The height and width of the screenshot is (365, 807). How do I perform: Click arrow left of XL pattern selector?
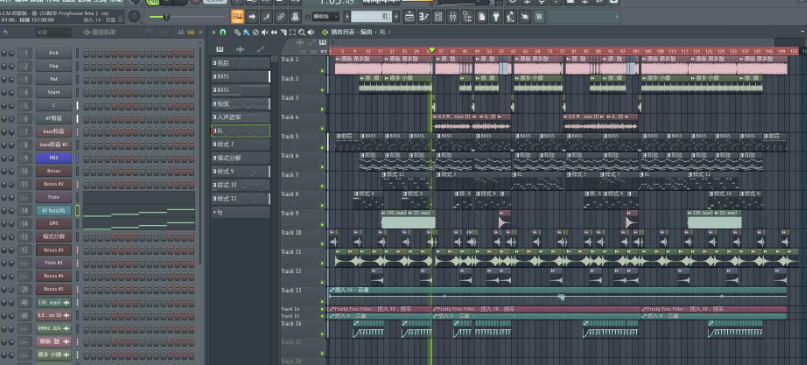(x=347, y=16)
